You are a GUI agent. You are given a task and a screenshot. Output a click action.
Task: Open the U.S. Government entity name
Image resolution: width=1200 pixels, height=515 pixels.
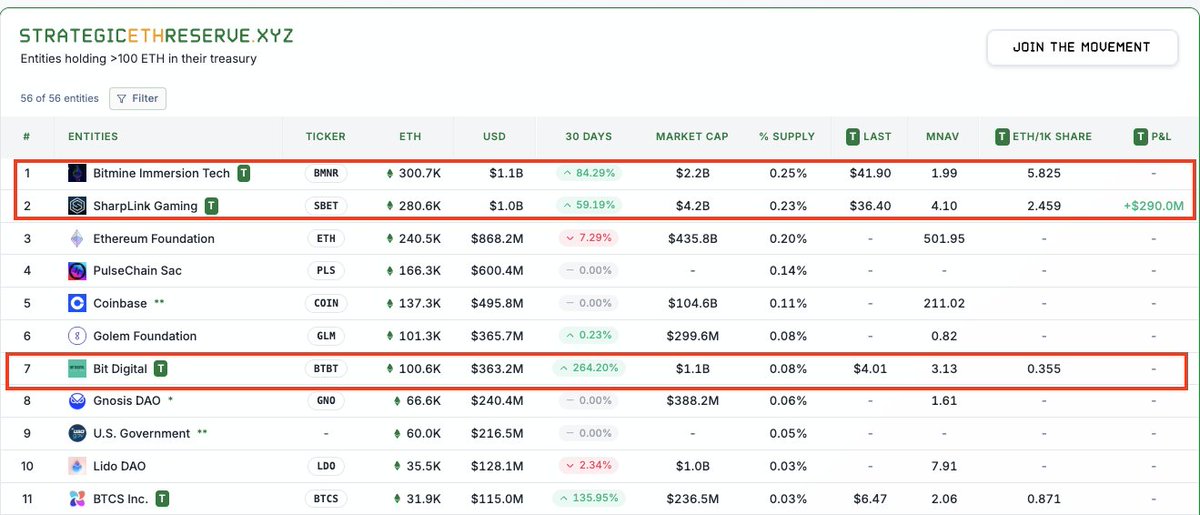(x=141, y=434)
